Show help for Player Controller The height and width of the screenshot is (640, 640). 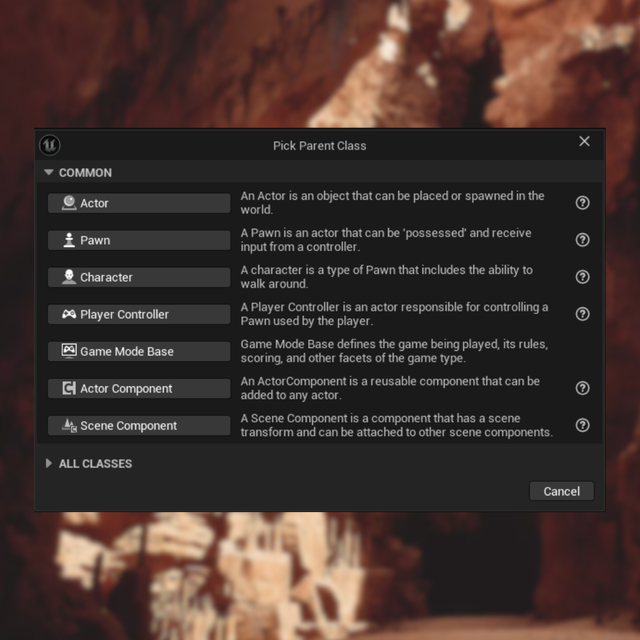point(582,314)
